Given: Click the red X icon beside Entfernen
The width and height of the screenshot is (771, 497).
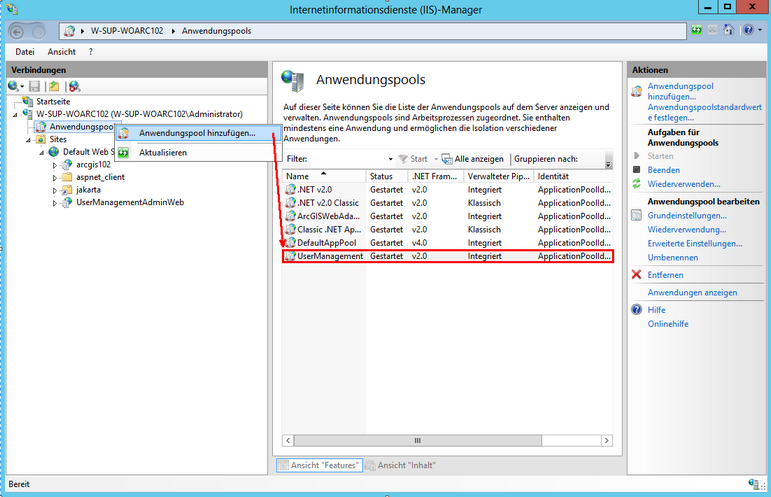Looking at the screenshot, I should click(x=636, y=274).
